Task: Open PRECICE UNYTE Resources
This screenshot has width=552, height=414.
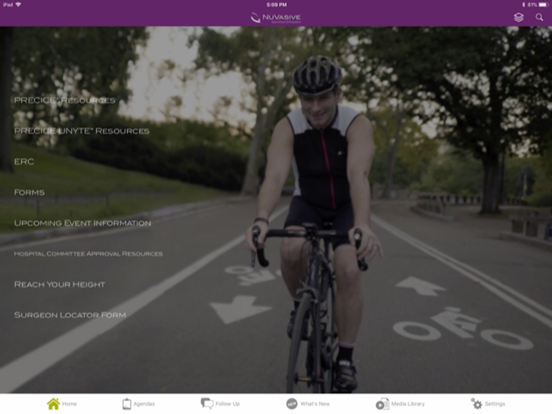Action: [82, 131]
